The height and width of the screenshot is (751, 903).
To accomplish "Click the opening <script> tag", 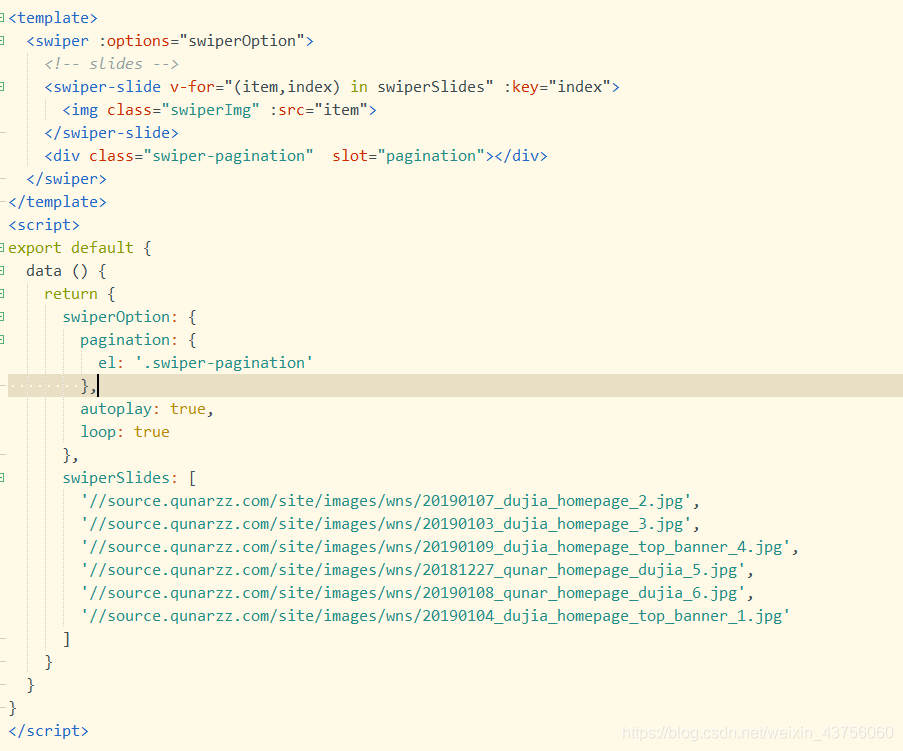I will pos(44,225).
